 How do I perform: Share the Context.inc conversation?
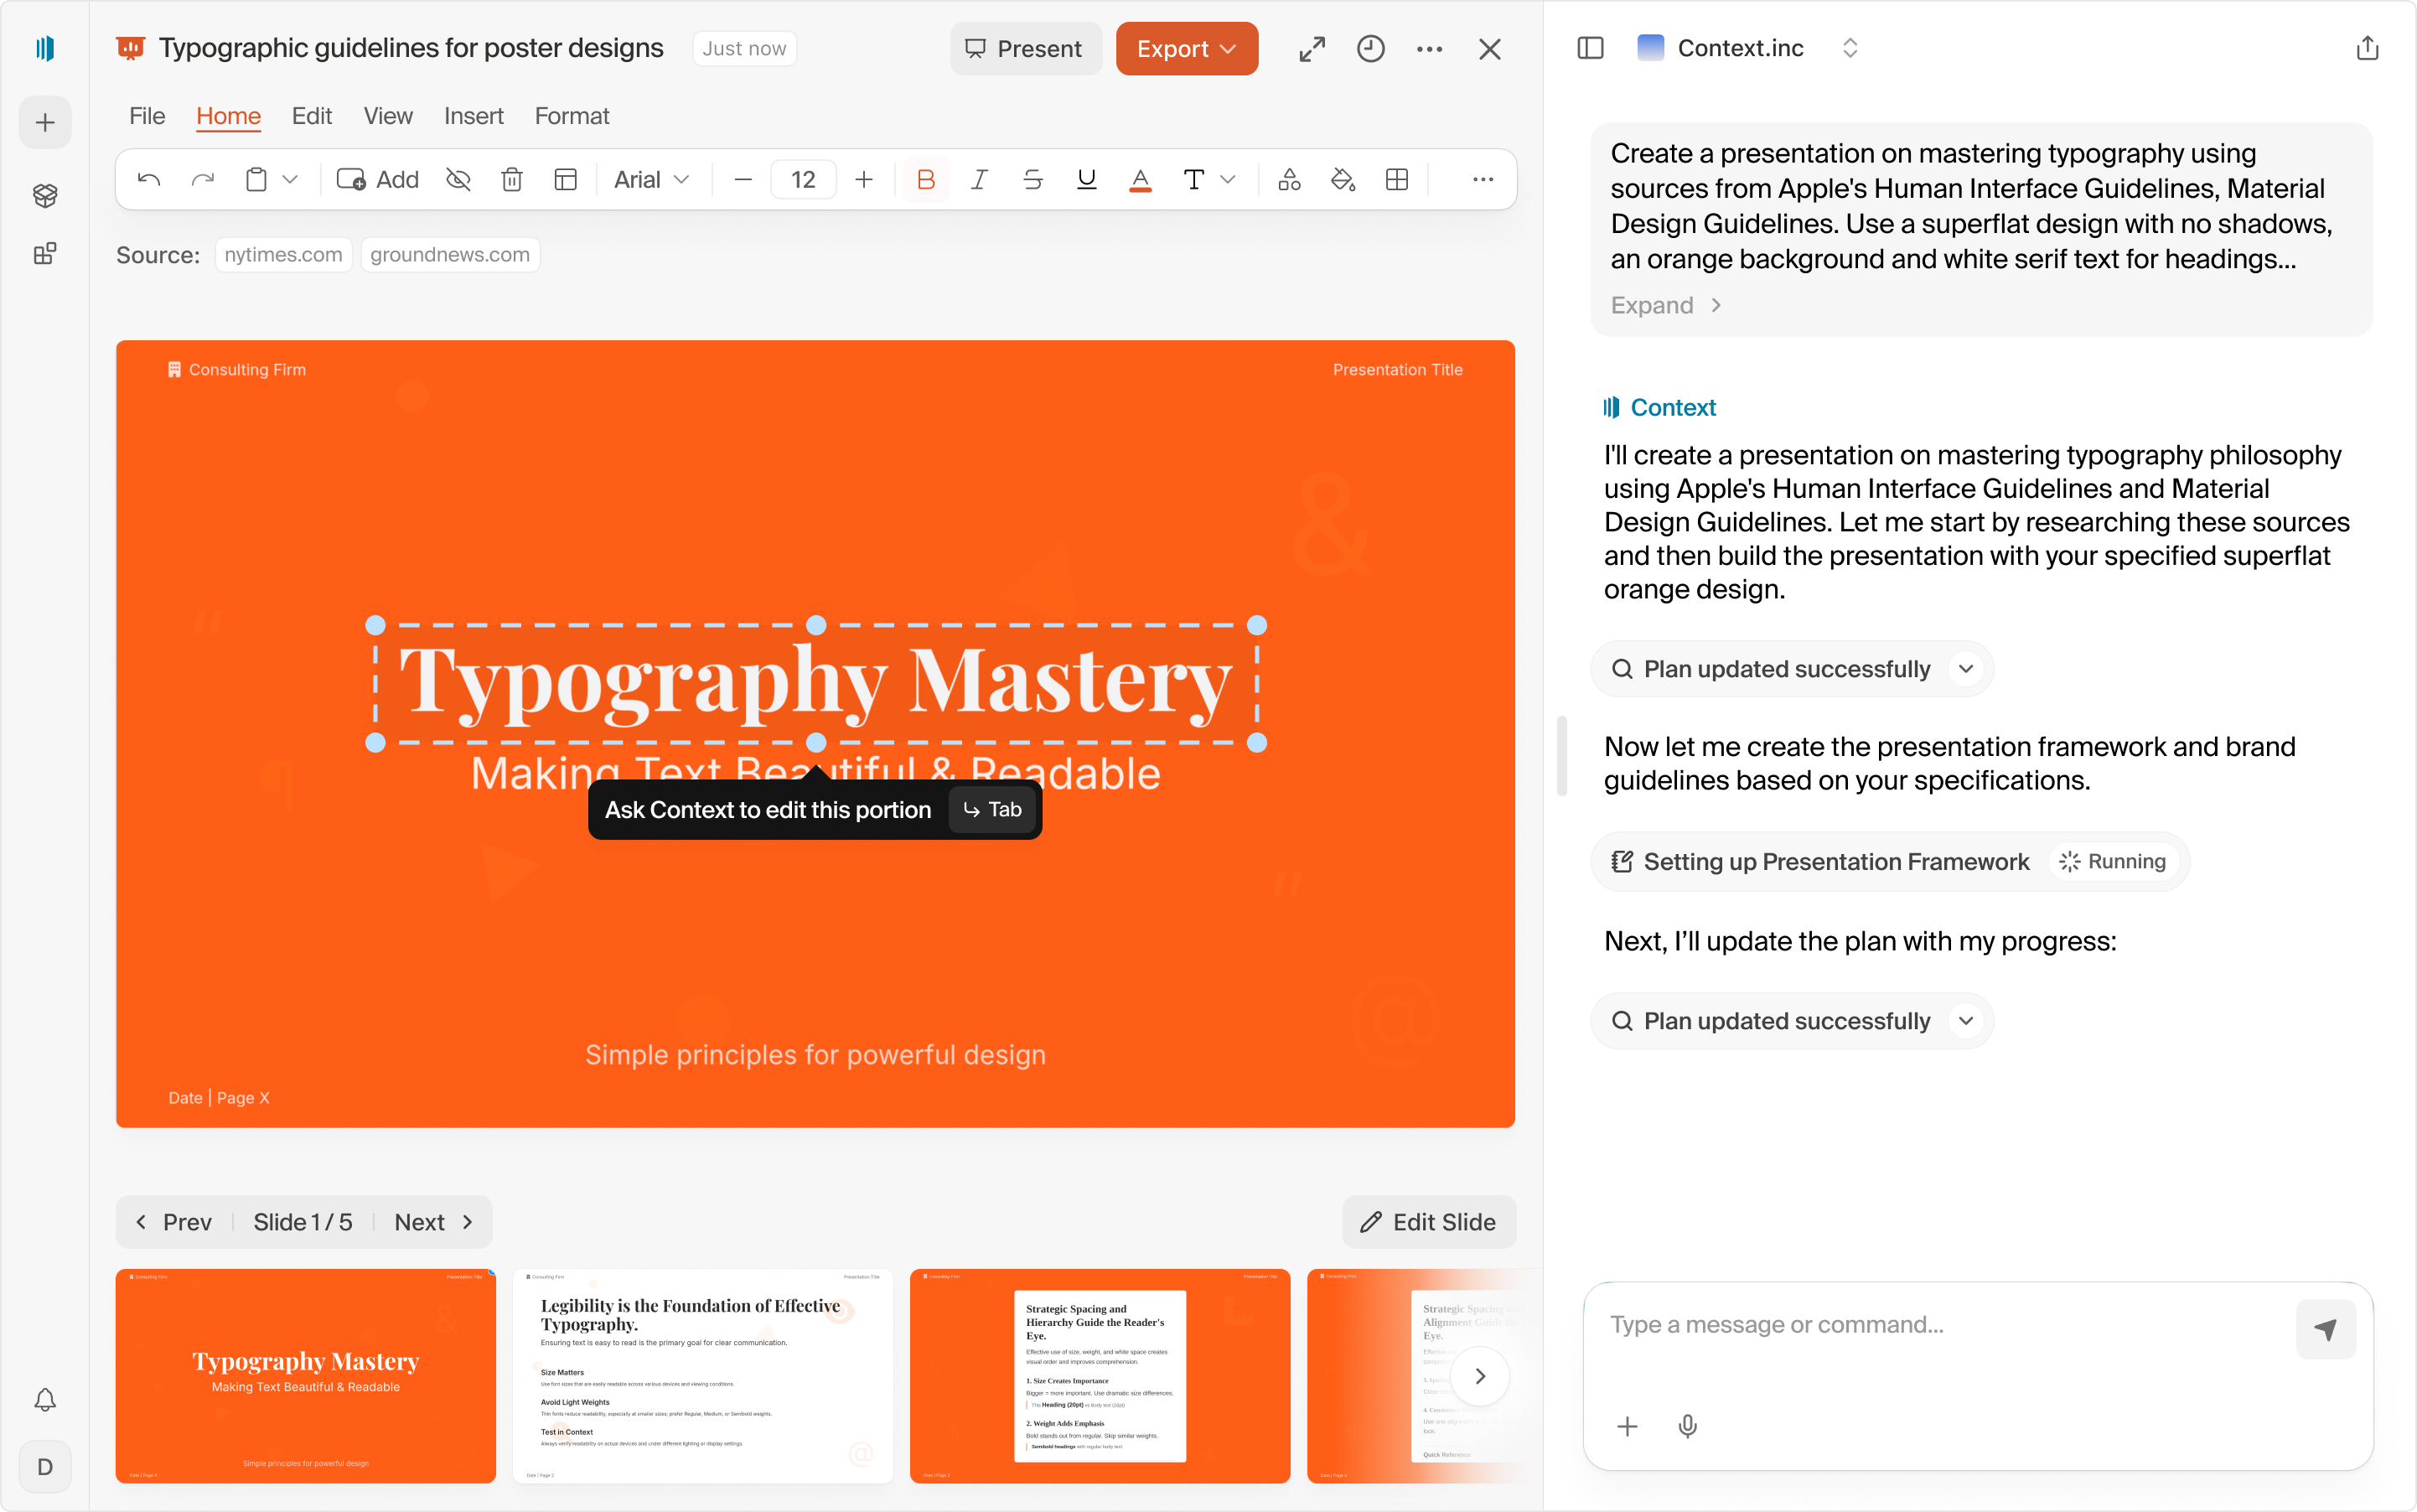tap(2366, 47)
